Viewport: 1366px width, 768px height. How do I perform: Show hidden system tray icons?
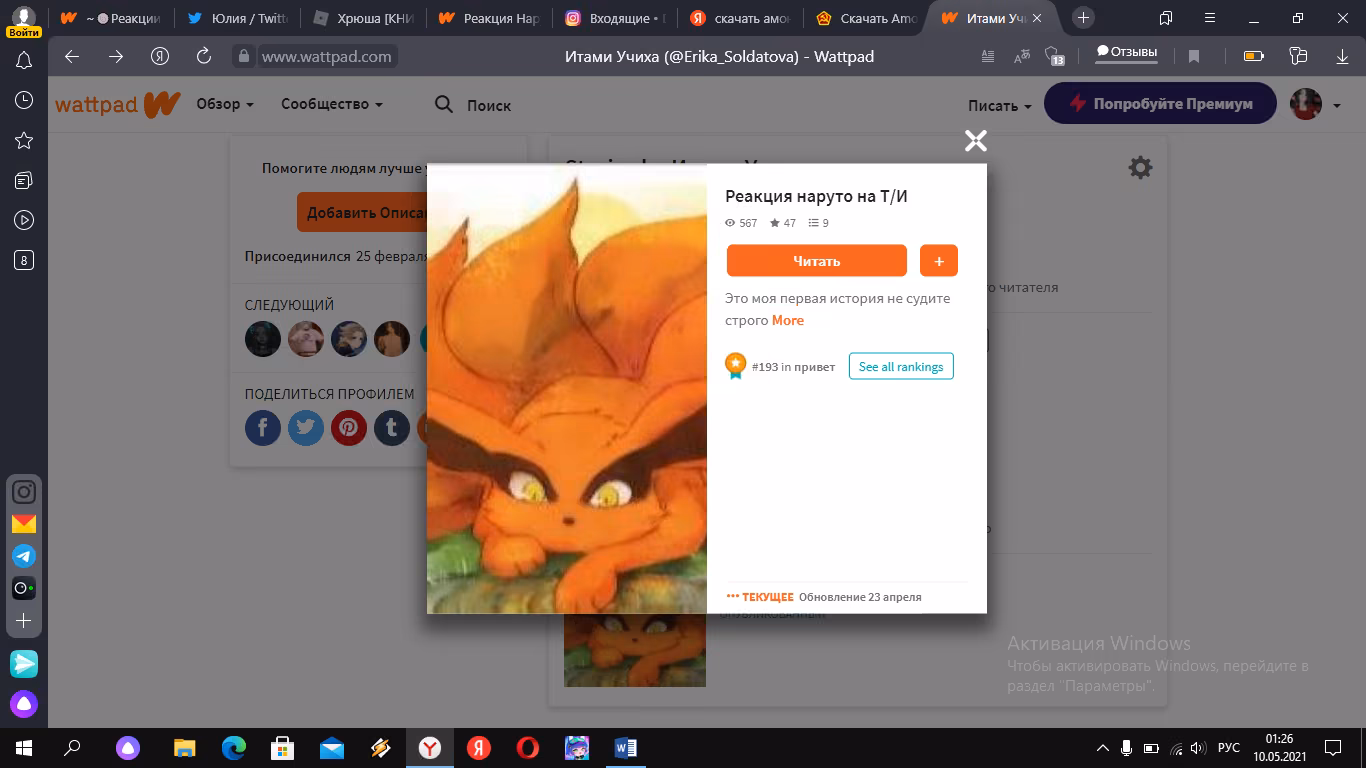(x=1103, y=748)
